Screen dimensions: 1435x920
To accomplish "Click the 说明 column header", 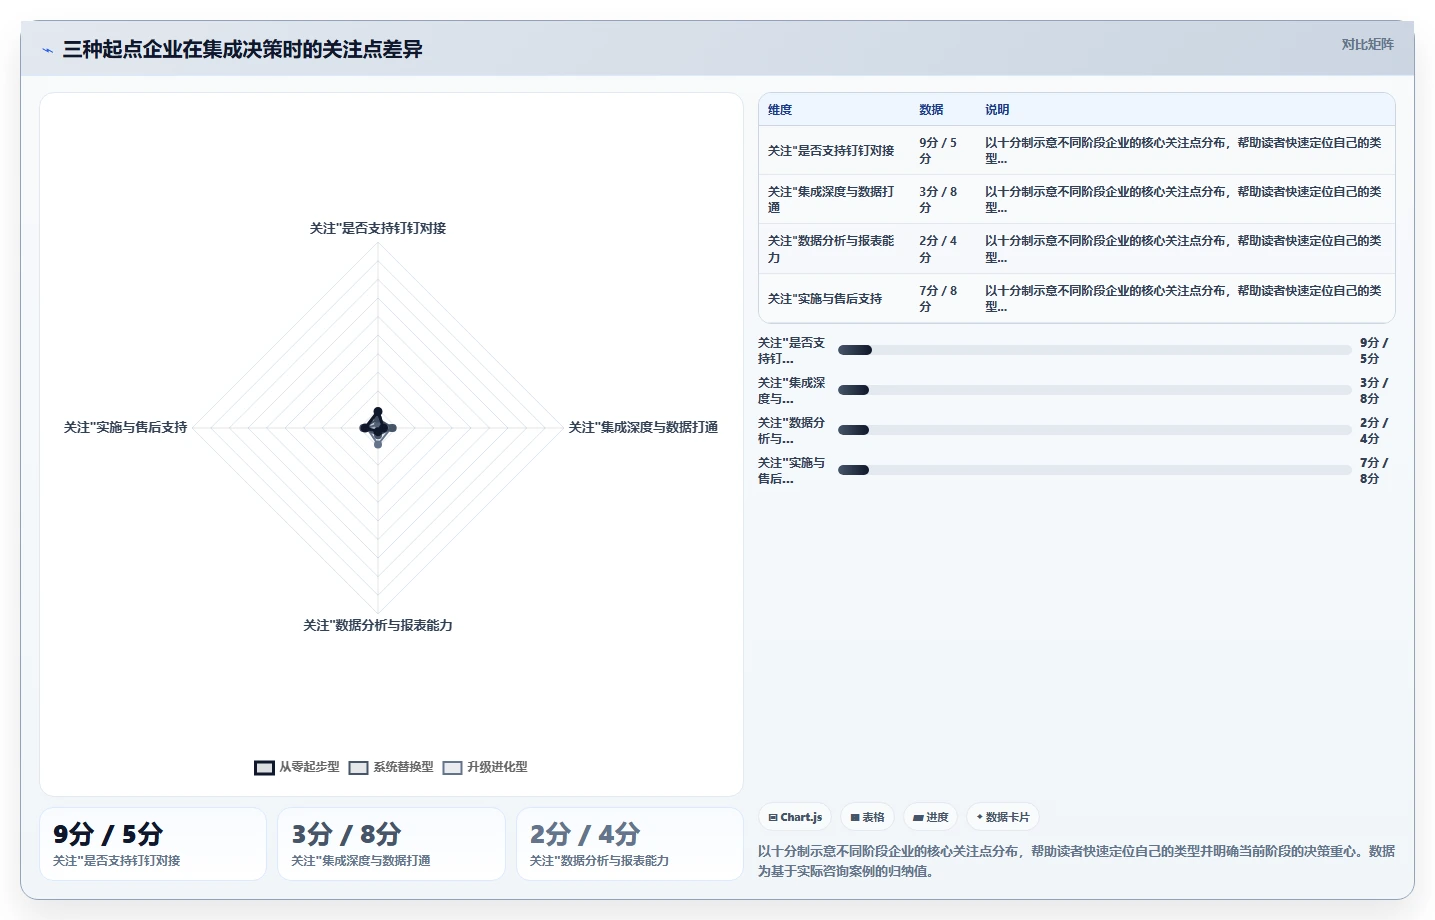I will point(997,110).
